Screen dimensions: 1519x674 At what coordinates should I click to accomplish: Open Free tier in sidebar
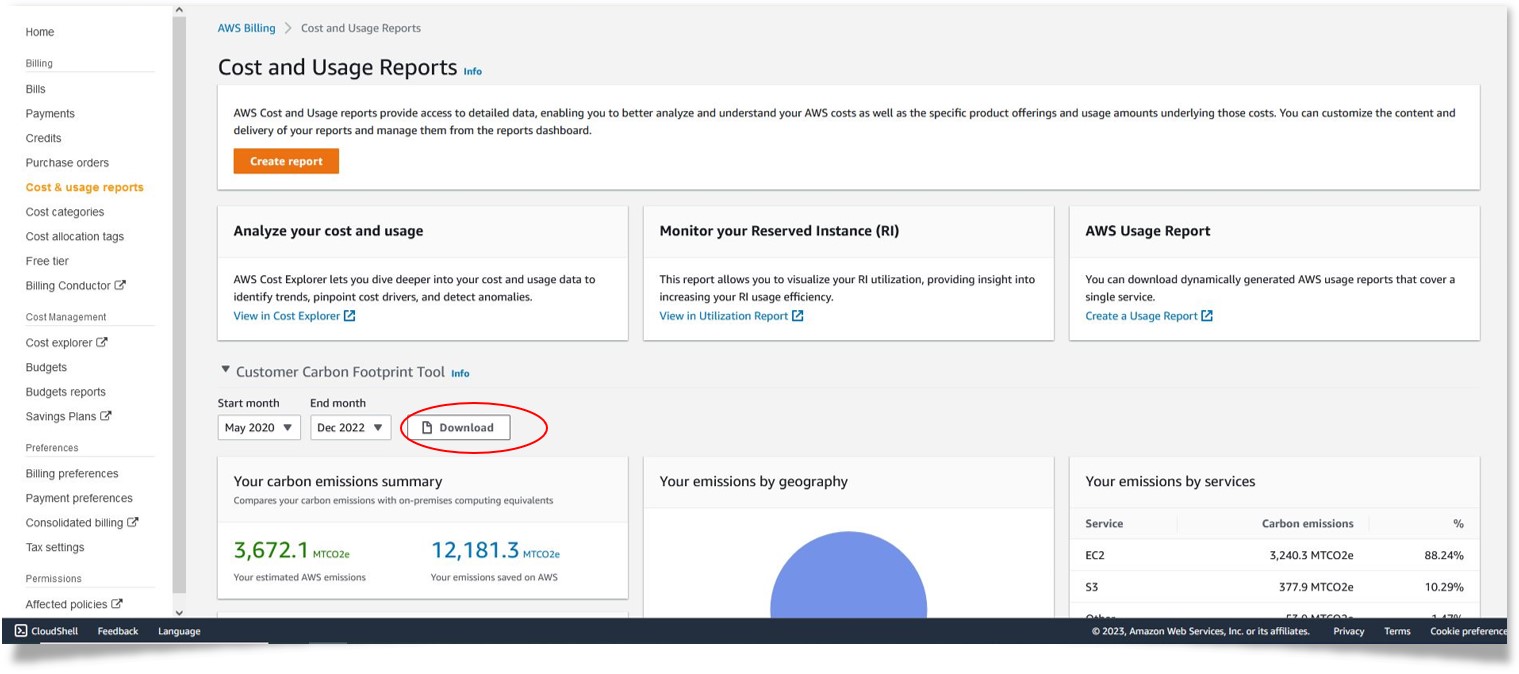(x=47, y=261)
